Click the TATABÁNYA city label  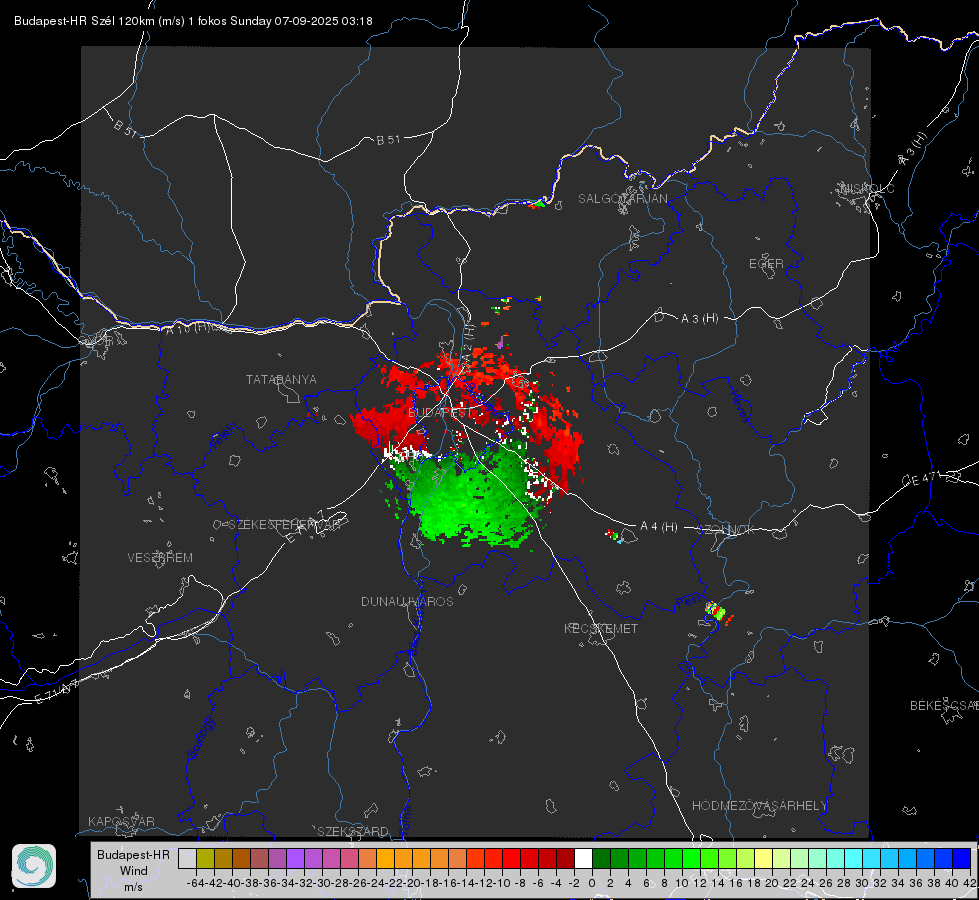tap(281, 380)
